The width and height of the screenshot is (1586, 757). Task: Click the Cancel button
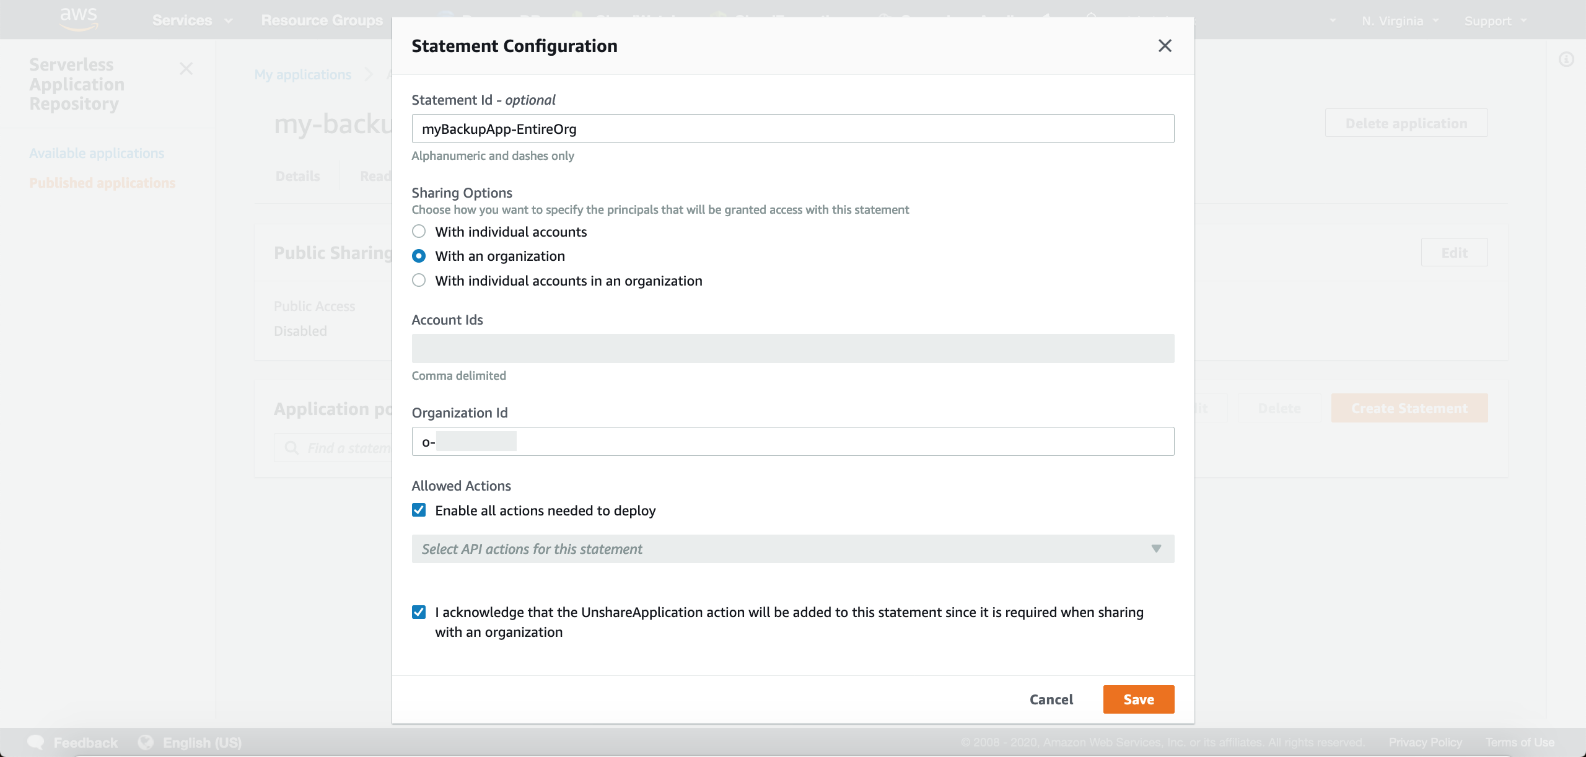point(1051,700)
